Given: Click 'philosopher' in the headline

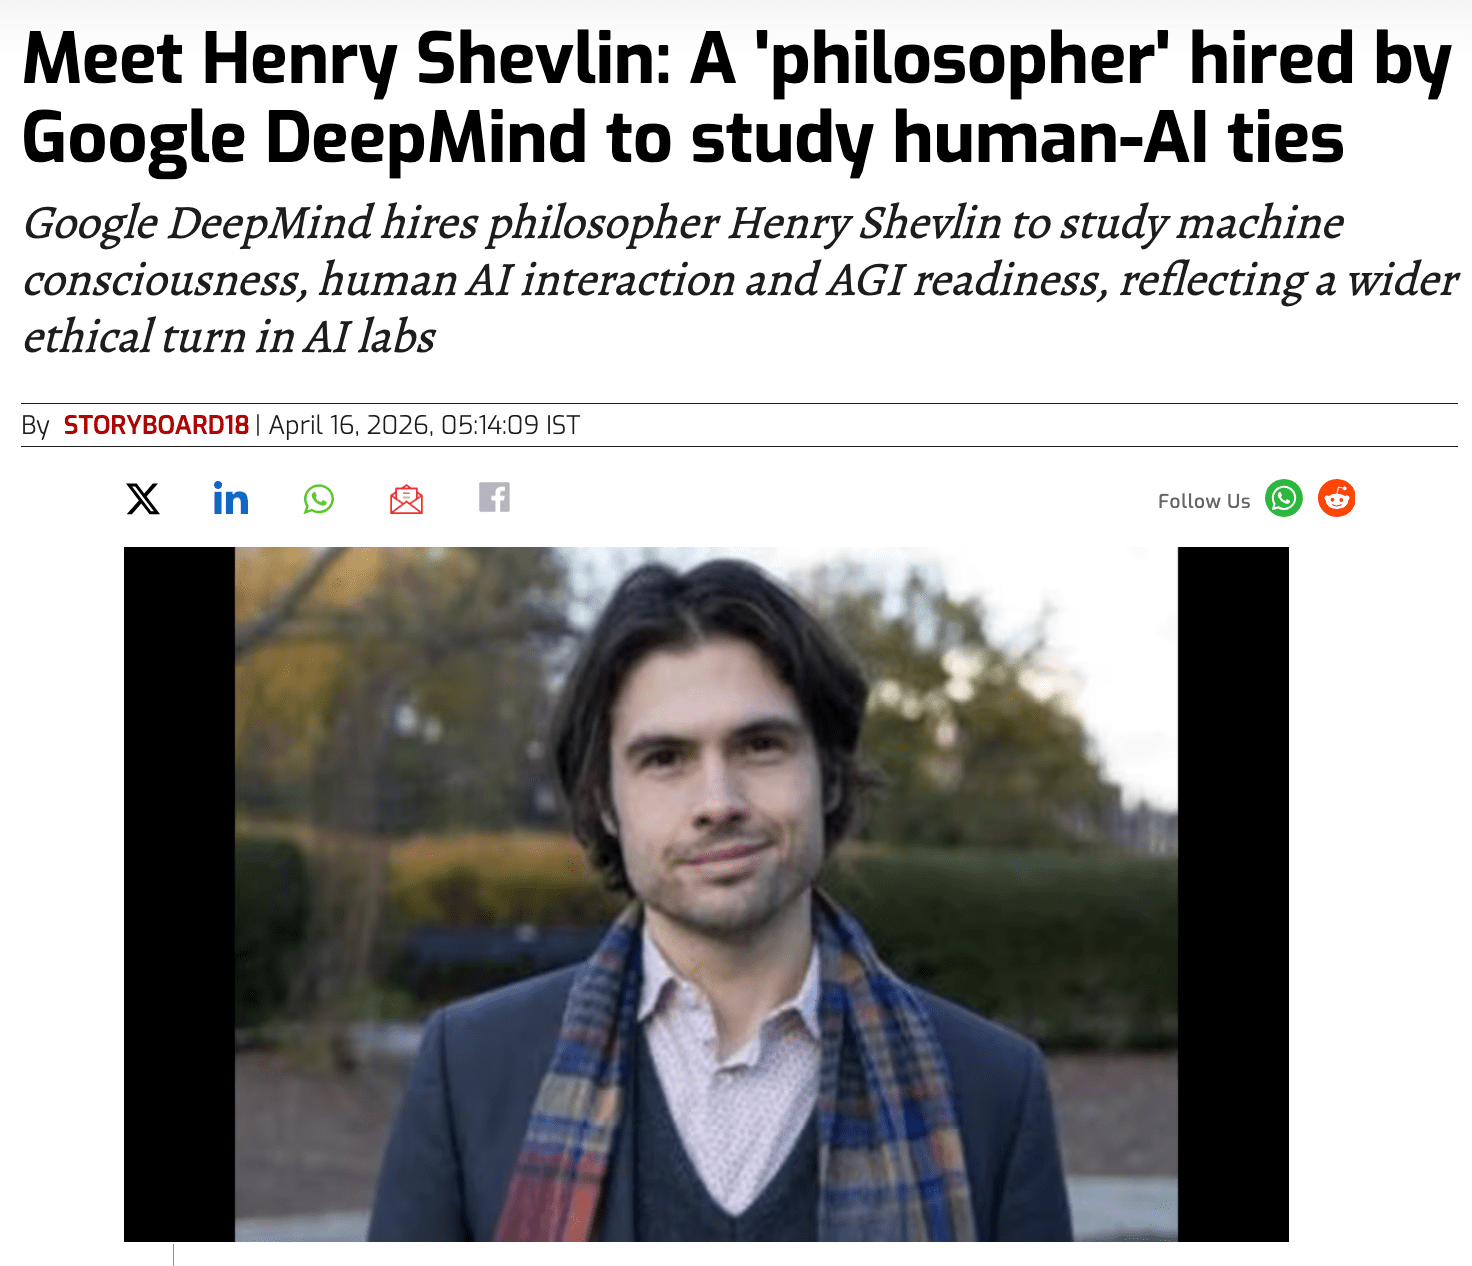Looking at the screenshot, I should pyautogui.click(x=962, y=60).
